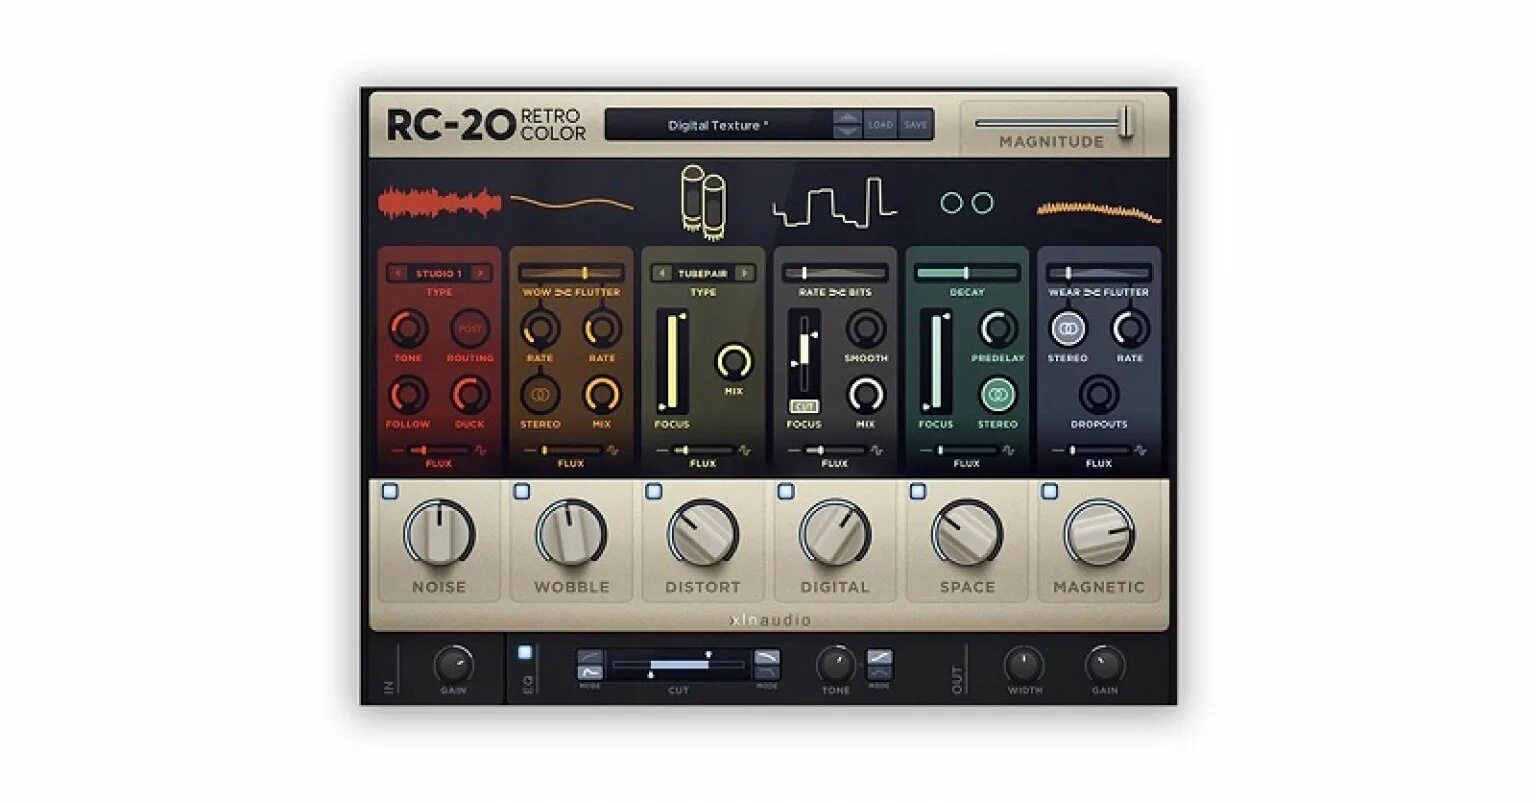Click the Noise Flux waveform icon
Viewport: 1536px width, 803px height.
click(x=481, y=451)
